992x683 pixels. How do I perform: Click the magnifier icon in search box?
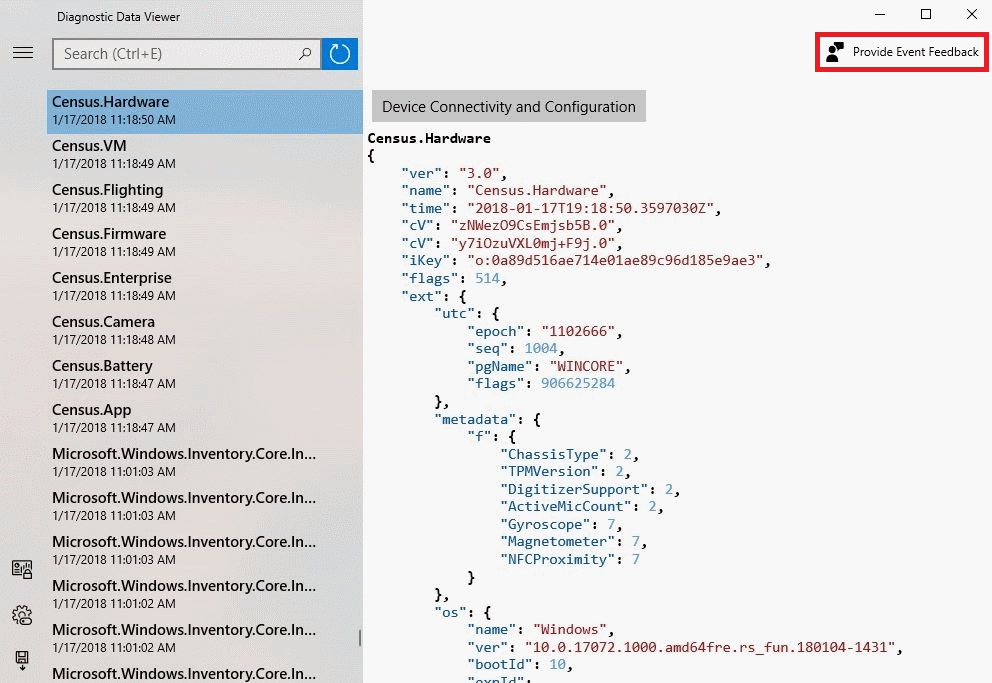pos(306,54)
